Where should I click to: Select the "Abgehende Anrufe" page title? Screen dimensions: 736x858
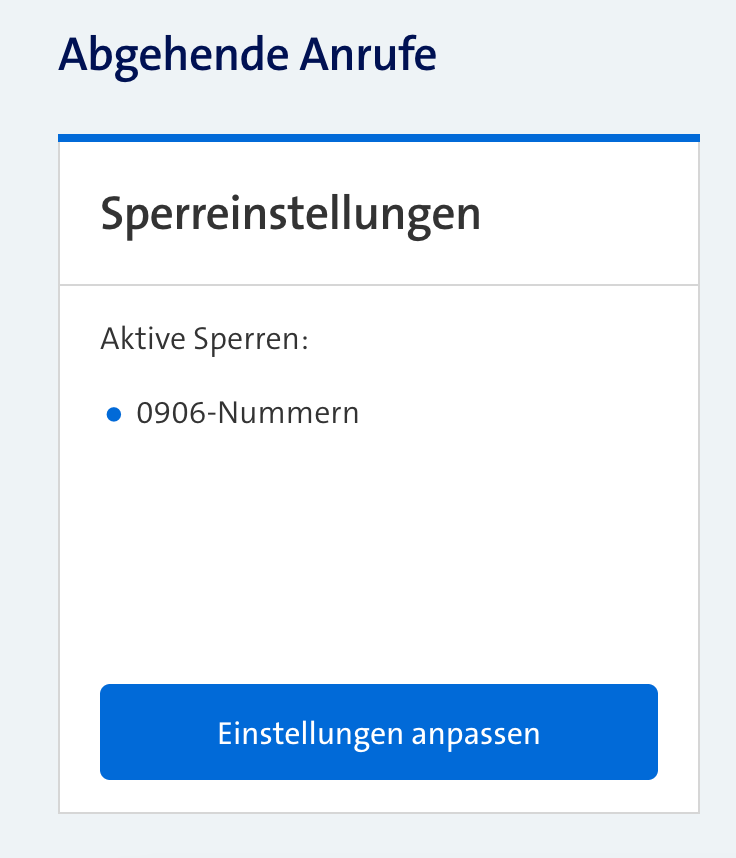pyautogui.click(x=249, y=55)
